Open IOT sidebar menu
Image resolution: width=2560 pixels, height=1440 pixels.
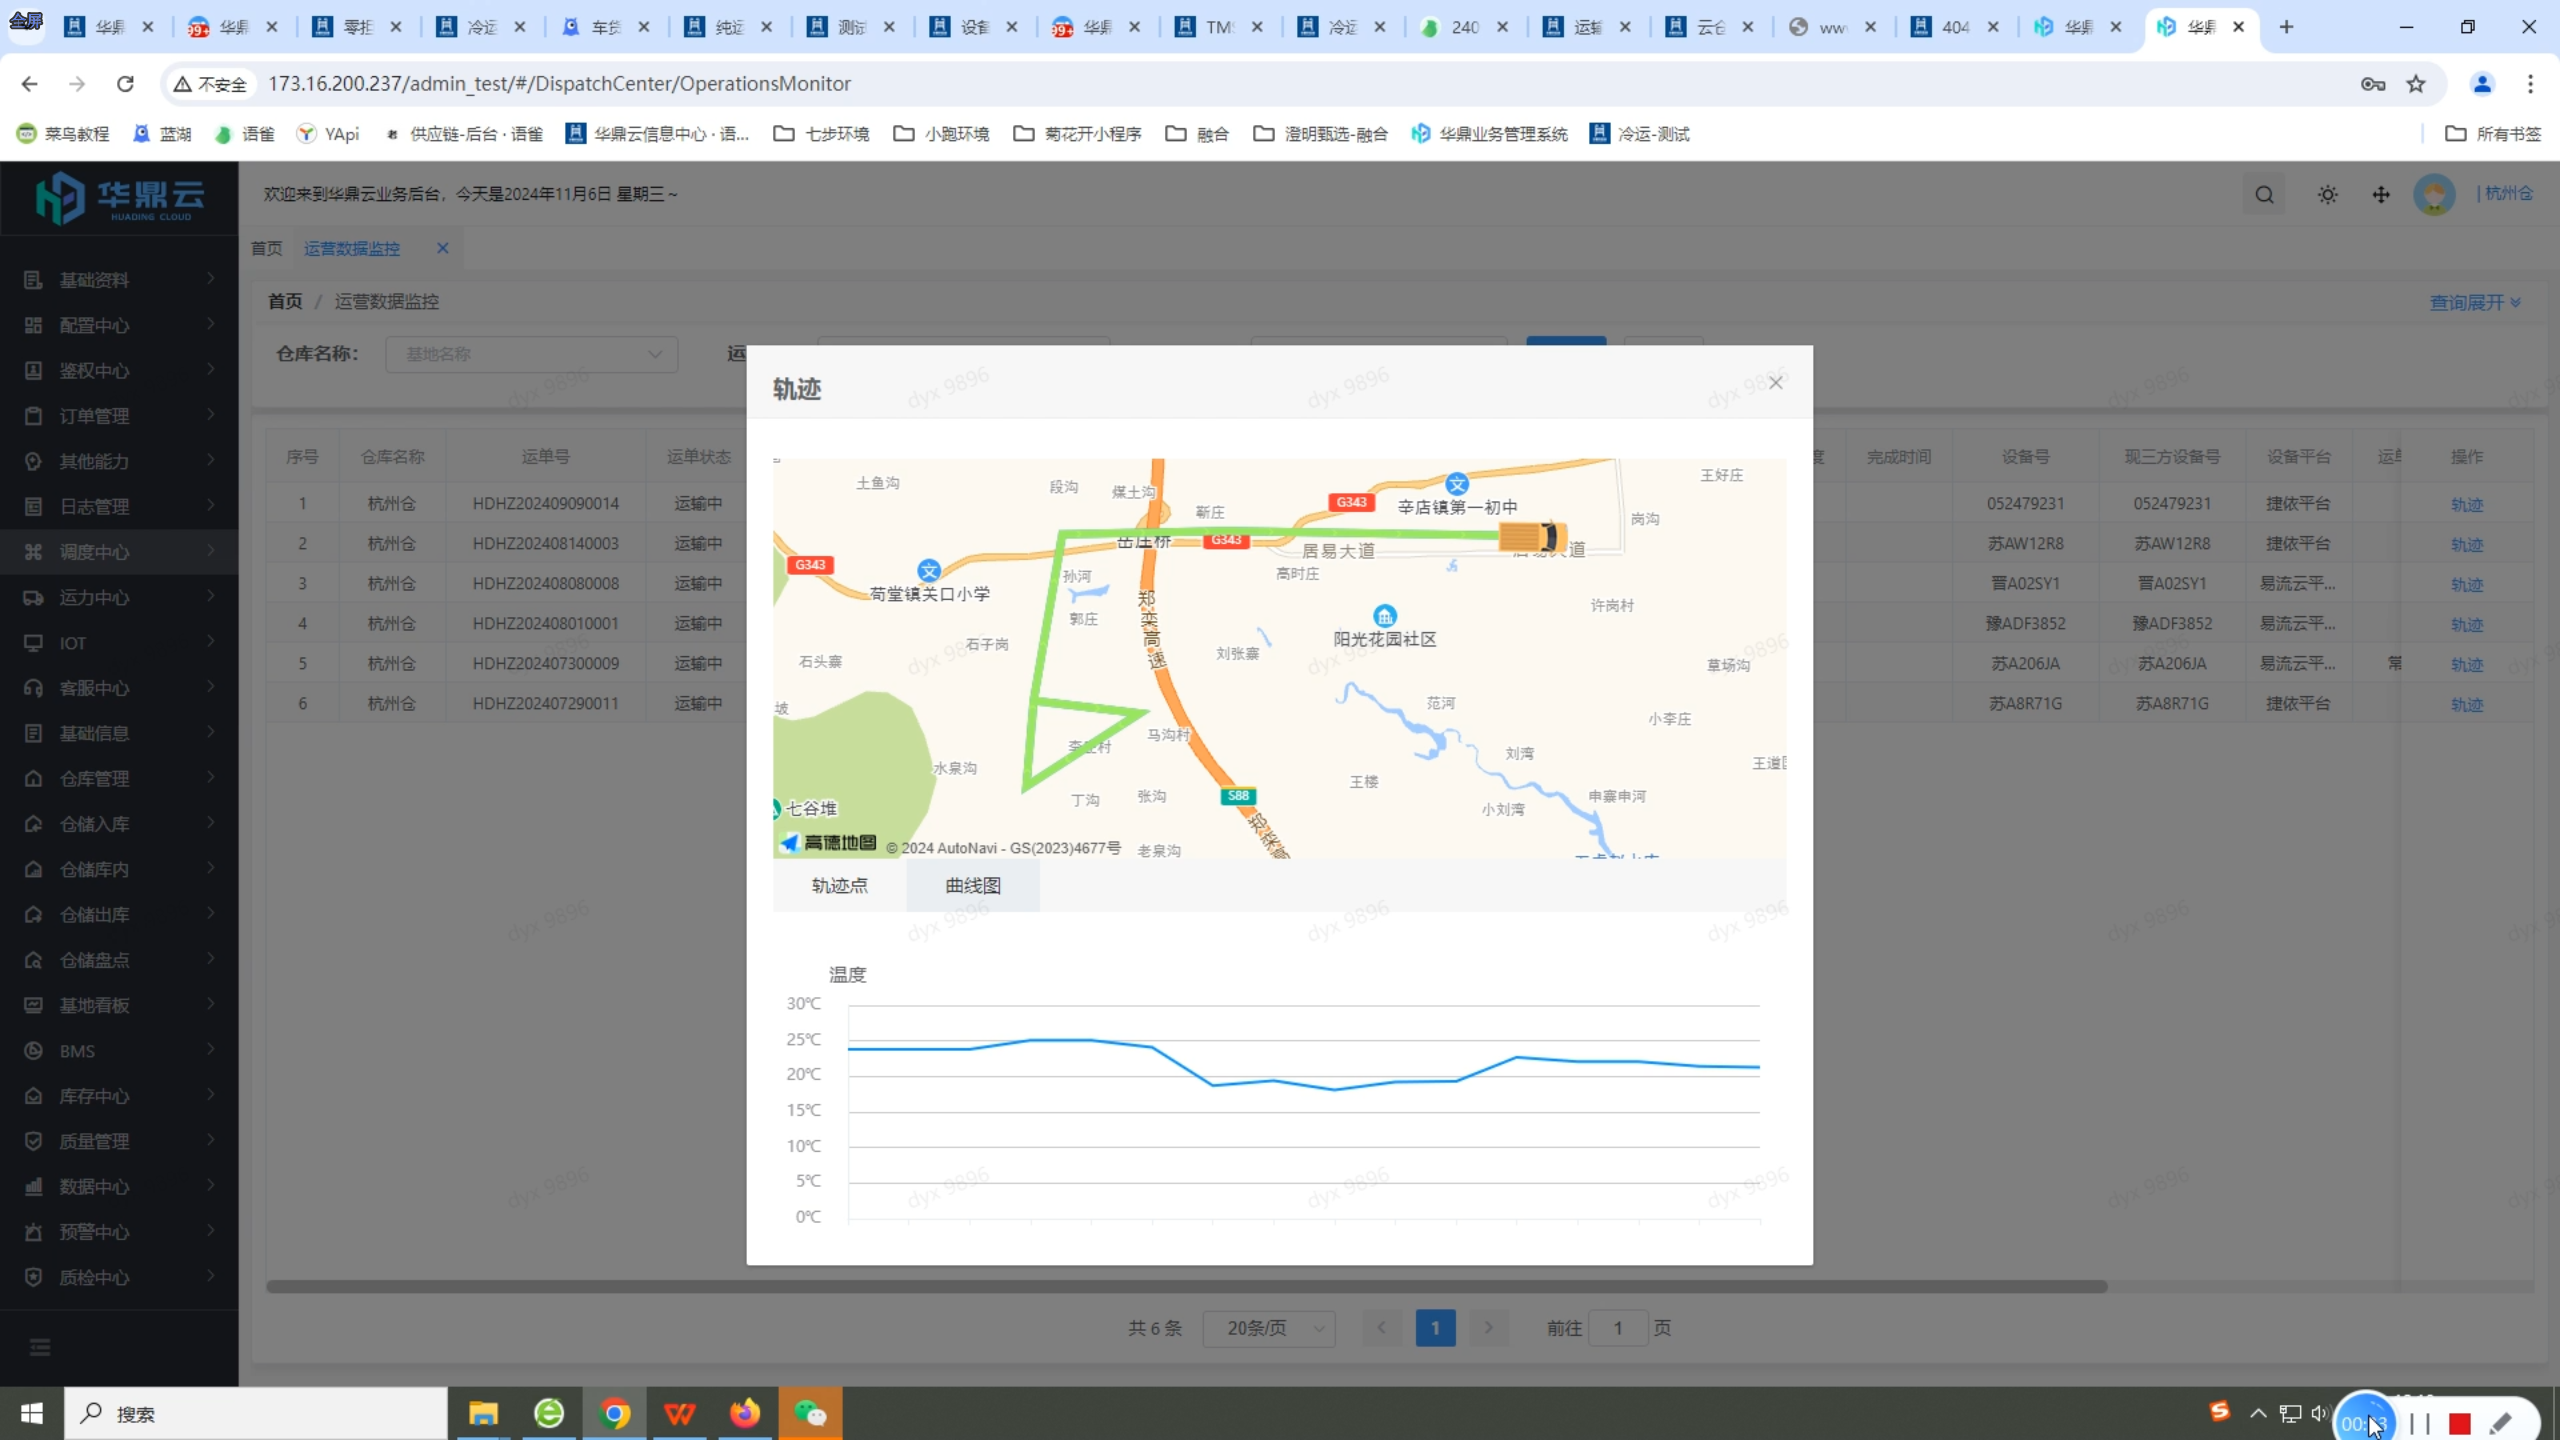[x=119, y=643]
